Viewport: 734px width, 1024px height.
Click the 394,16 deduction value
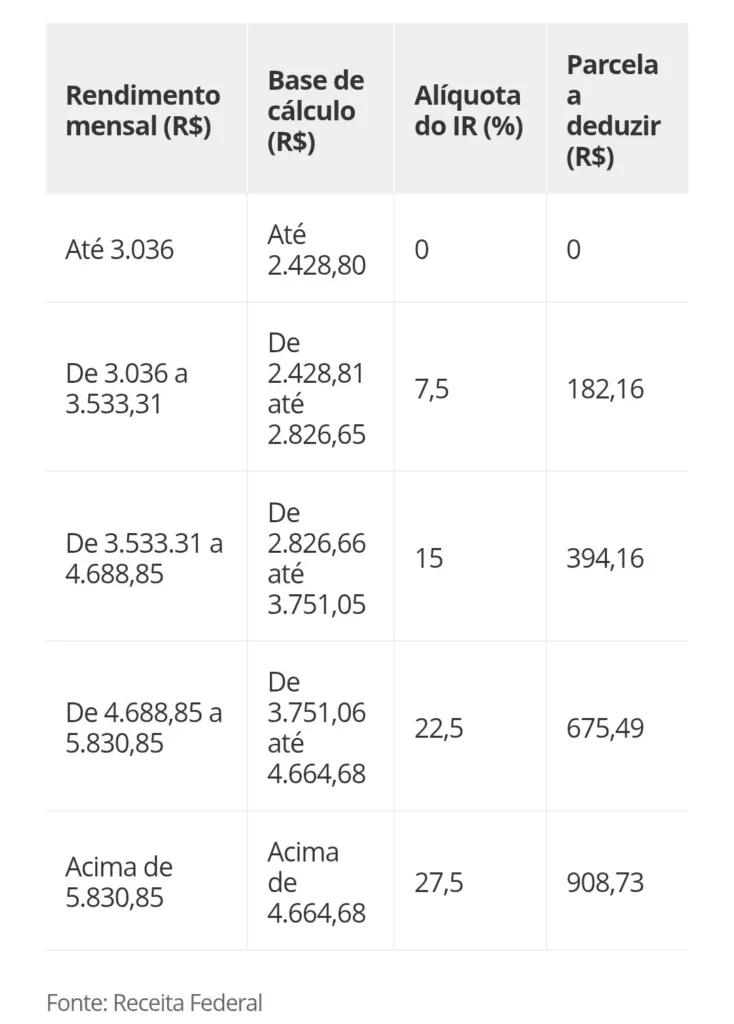[605, 558]
